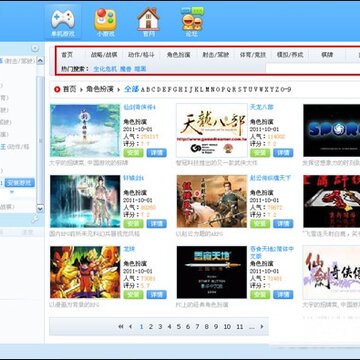Click blue details button for 天龙八部
The image size is (360, 360).
(283, 153)
